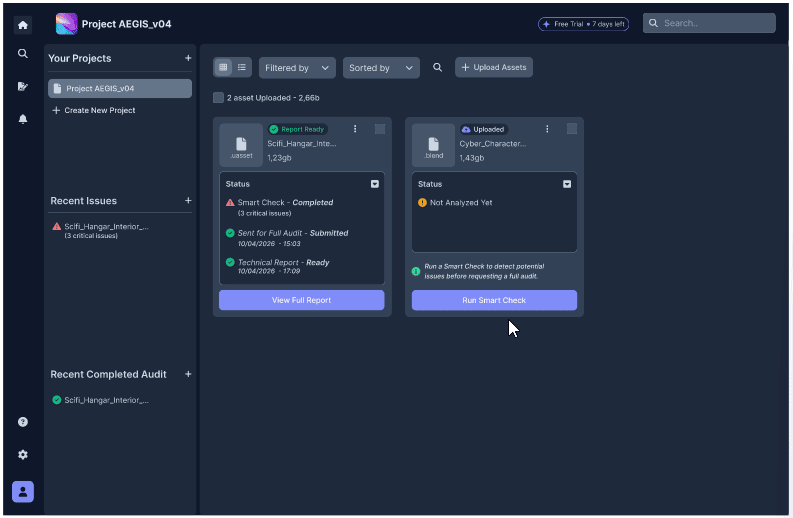The height and width of the screenshot is (518, 793).
Task: Click the Scifi_Hangar_Inte... file name
Action: [301, 144]
